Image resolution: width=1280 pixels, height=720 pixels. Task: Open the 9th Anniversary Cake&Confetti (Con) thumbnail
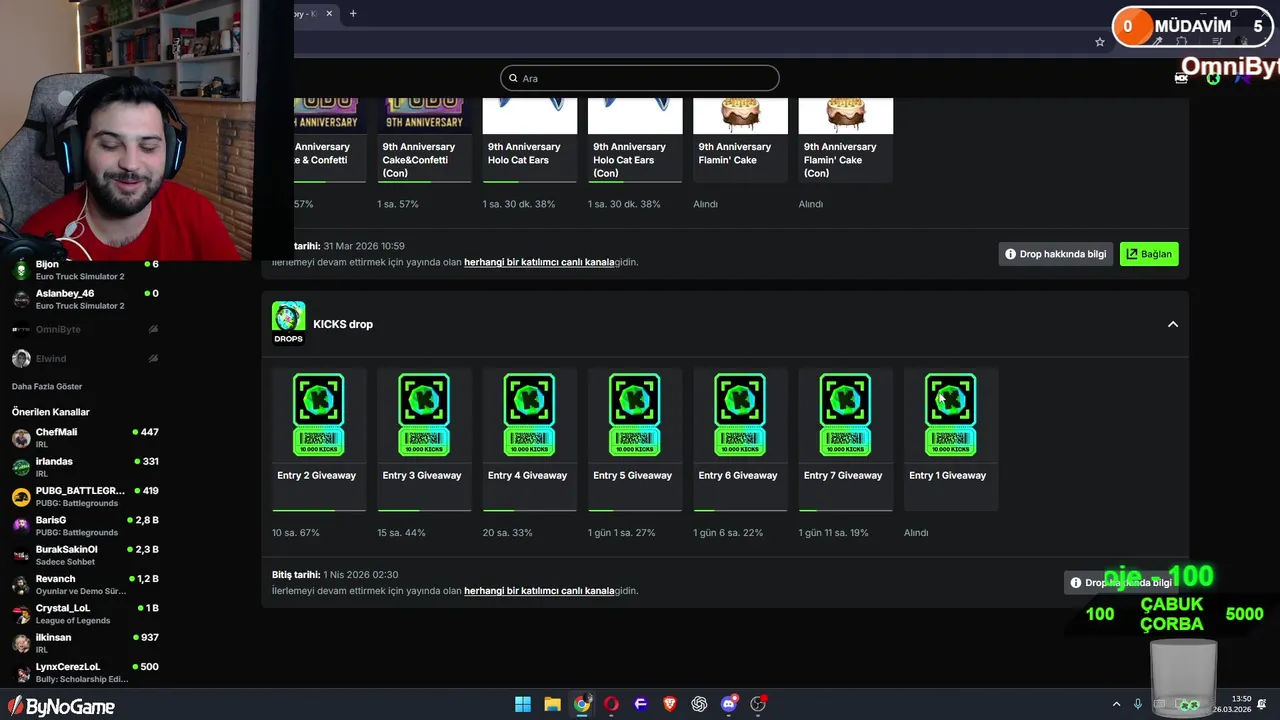[424, 115]
